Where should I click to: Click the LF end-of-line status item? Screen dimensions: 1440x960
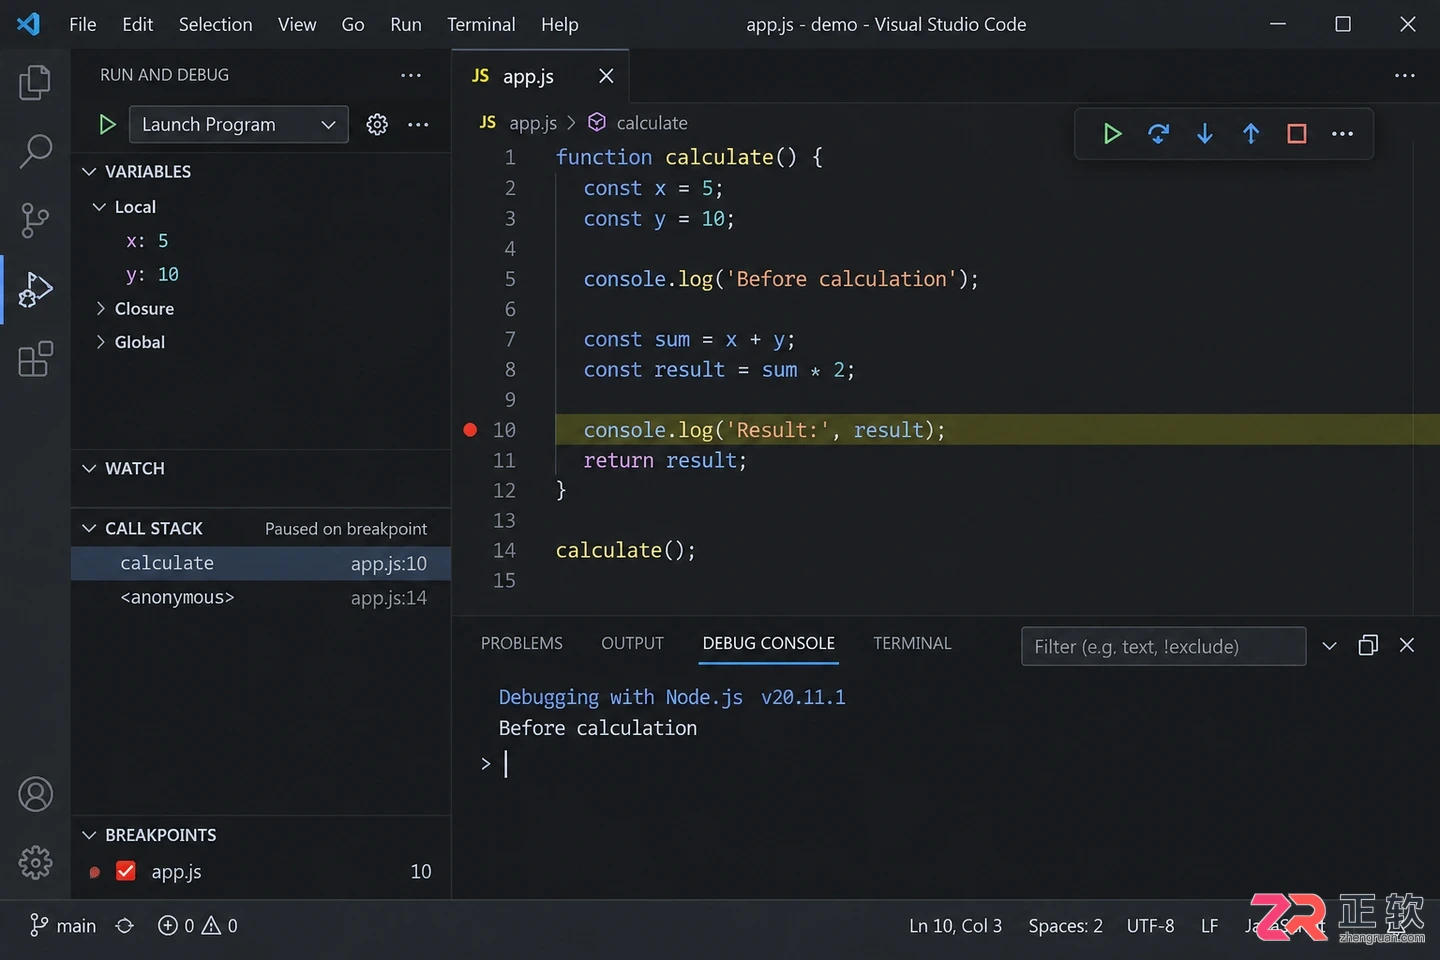click(x=1210, y=926)
